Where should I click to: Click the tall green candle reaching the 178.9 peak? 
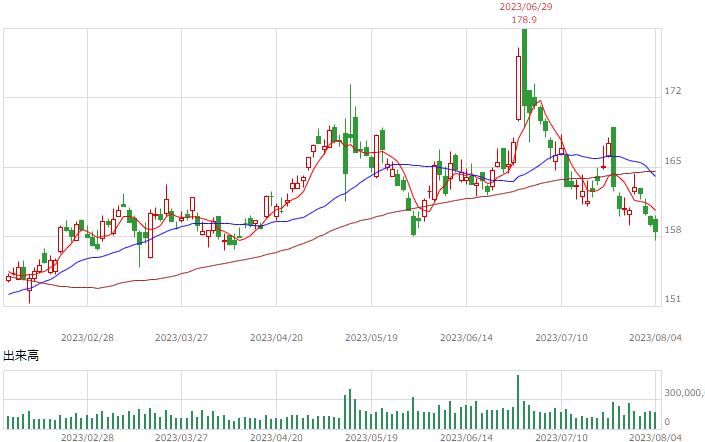(524, 67)
